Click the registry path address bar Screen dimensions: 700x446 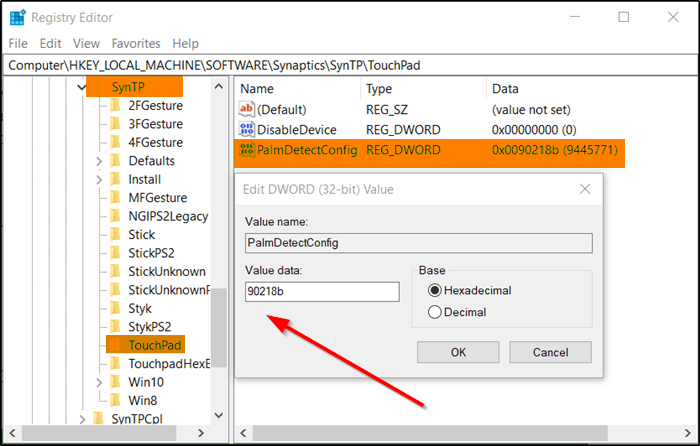tap(350, 65)
